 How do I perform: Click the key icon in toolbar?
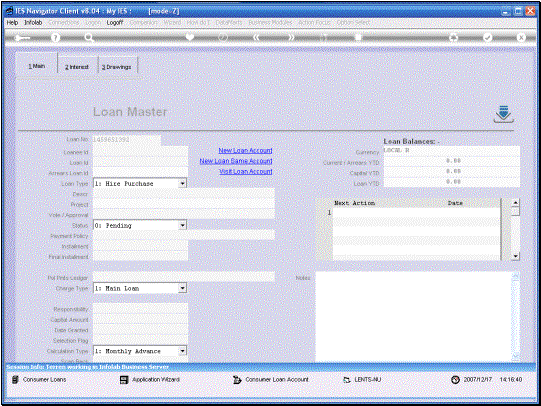tap(22, 37)
